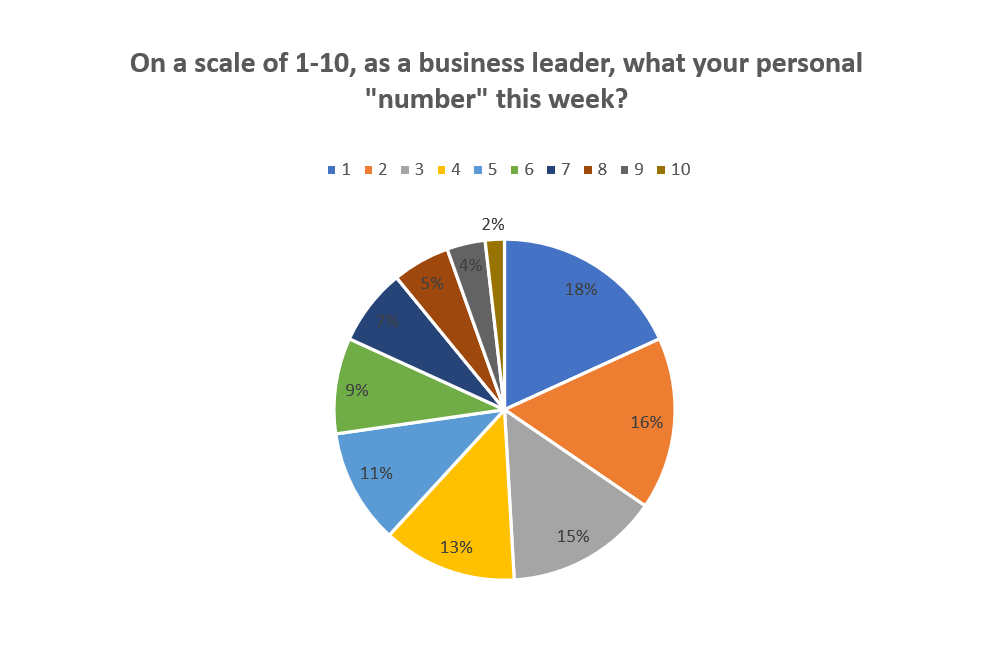The width and height of the screenshot is (1008, 648).
Task: Click the green legend swatch for 6
Action: [x=514, y=170]
